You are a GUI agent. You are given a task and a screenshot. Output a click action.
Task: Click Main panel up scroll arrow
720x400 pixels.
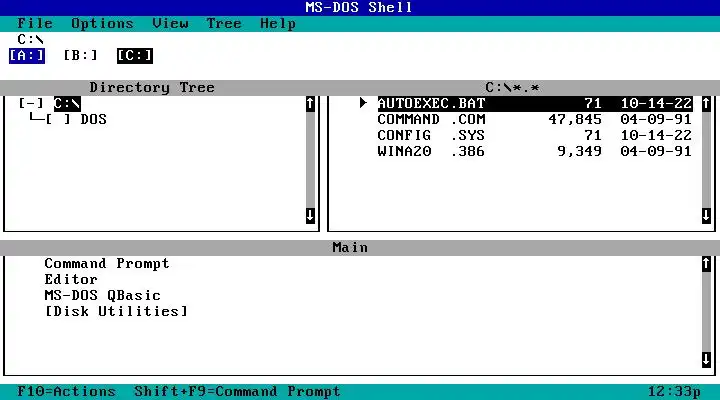pyautogui.click(x=706, y=264)
